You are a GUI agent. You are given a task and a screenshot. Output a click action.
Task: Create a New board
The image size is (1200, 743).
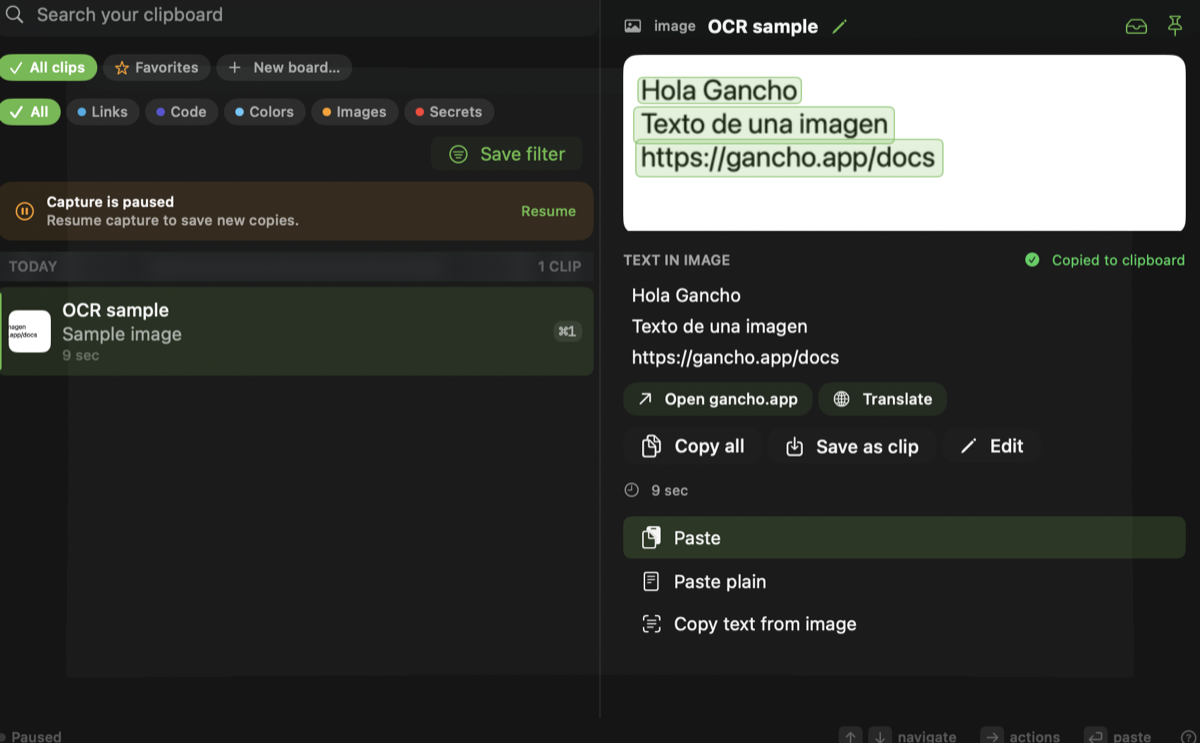click(284, 68)
